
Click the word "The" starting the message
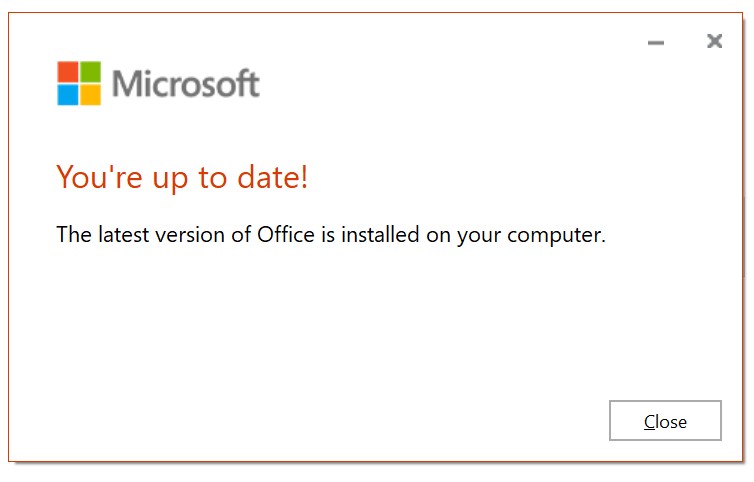74,234
